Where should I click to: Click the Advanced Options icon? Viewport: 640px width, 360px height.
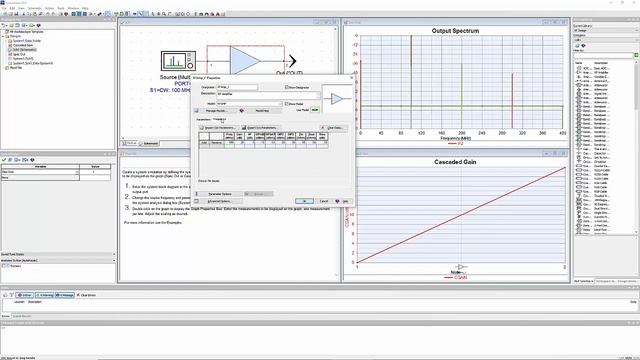pos(197,201)
